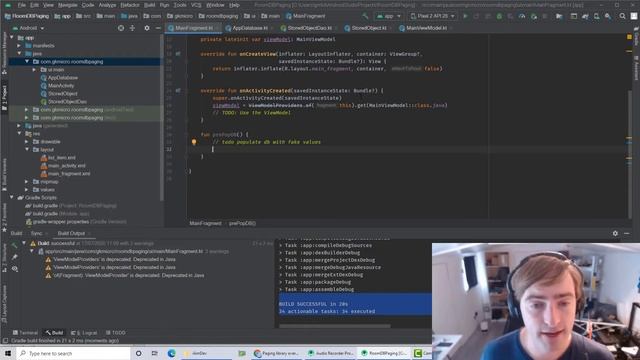Image resolution: width=640 pixels, height=360 pixels.
Task: Click RoomDBPaging breadcrumb in navigation bar
Action: tap(27, 16)
